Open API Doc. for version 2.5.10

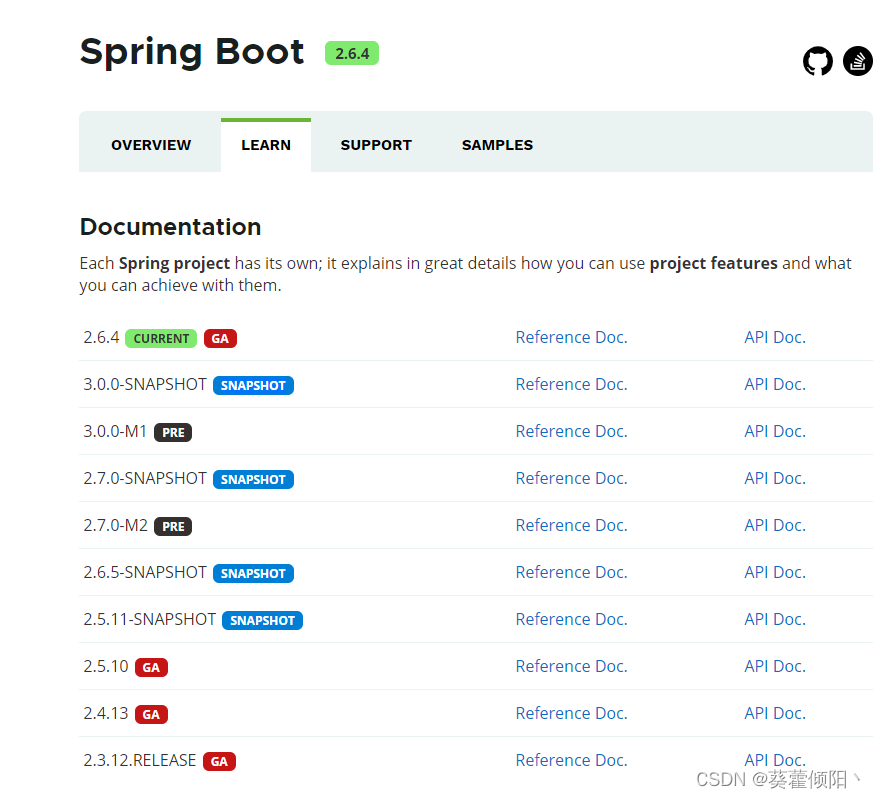(x=775, y=666)
